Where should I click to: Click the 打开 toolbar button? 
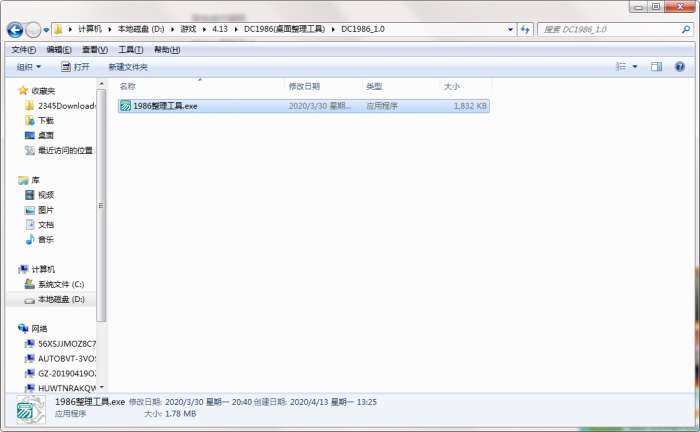75,67
